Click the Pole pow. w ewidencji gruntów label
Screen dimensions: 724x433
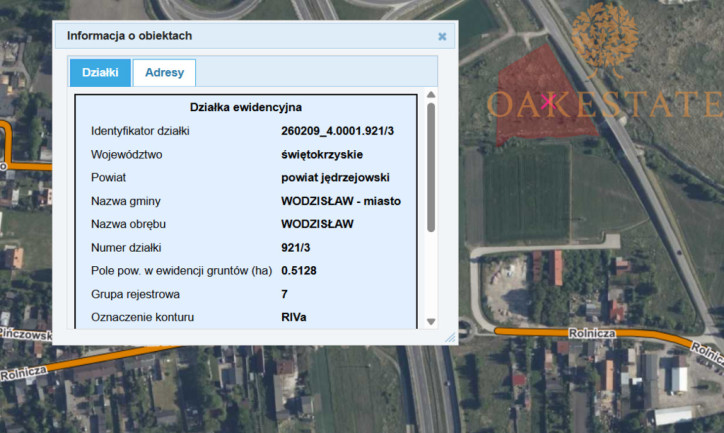pos(181,271)
